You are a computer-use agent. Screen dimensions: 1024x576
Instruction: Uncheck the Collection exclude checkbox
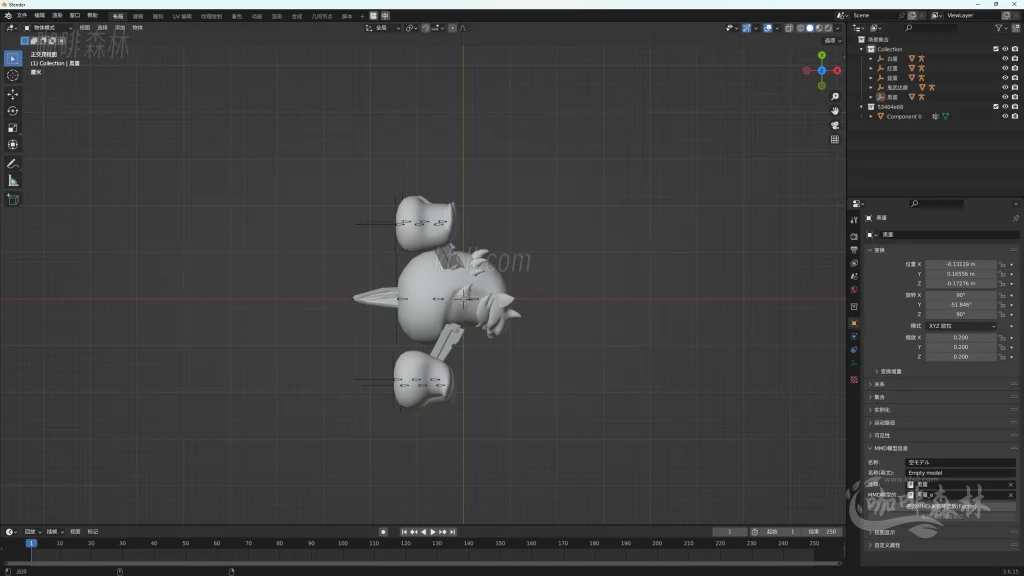click(x=995, y=49)
